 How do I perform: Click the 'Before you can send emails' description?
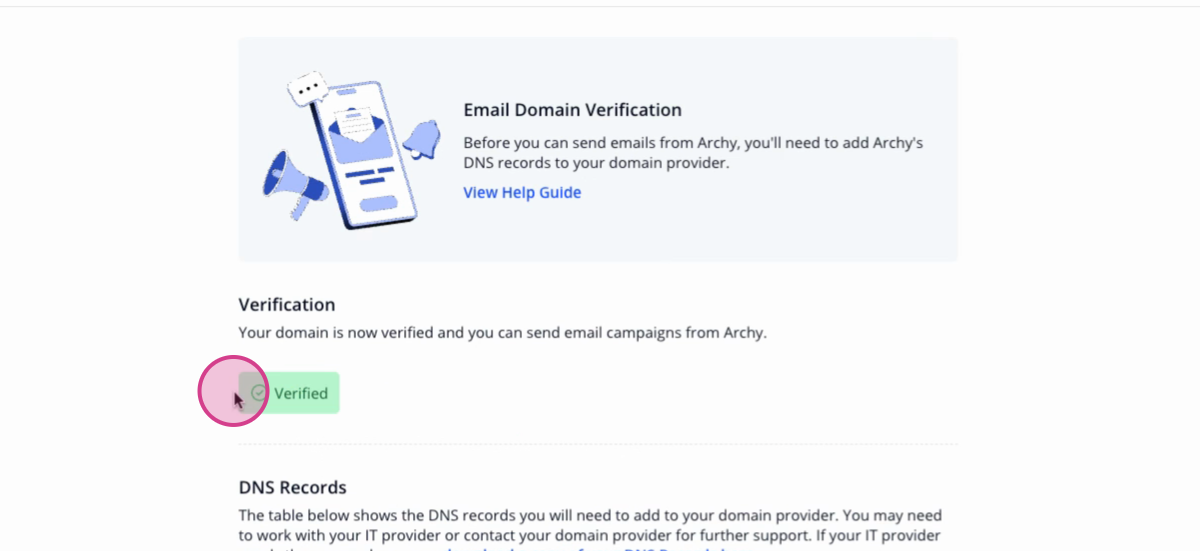tap(693, 152)
